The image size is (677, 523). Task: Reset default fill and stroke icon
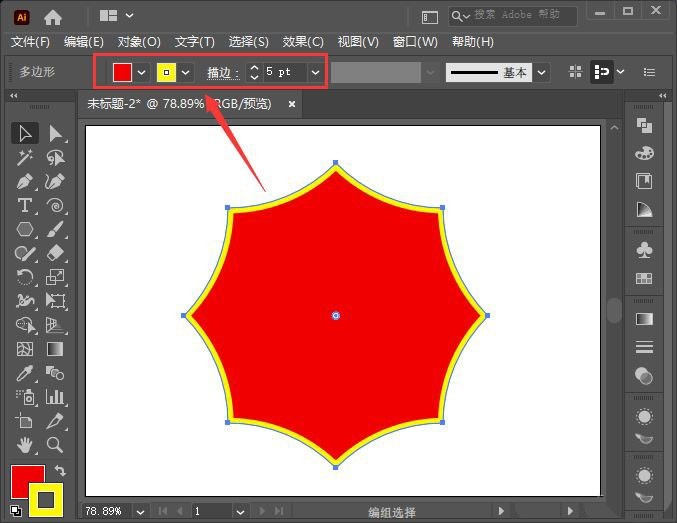coord(16,510)
